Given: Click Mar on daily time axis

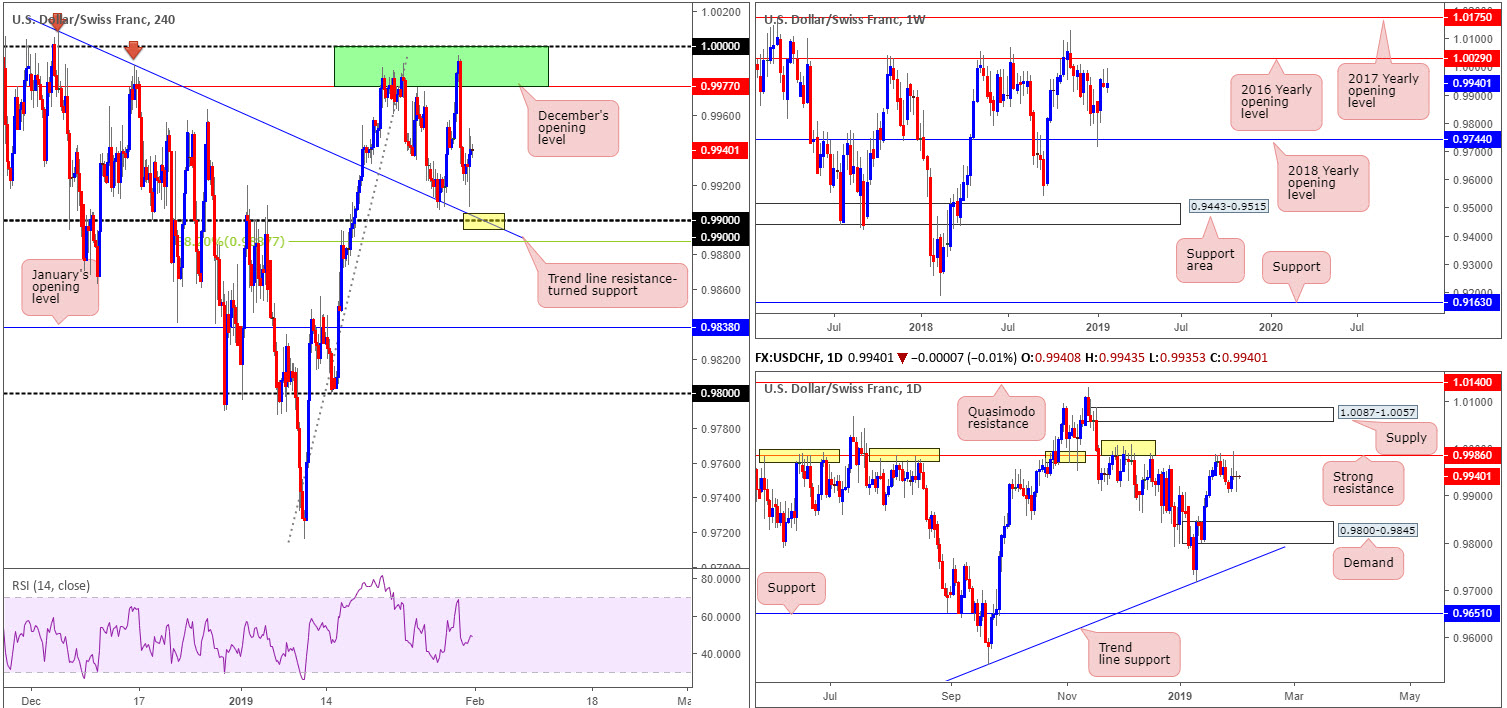Looking at the screenshot, I should pos(1294,694).
